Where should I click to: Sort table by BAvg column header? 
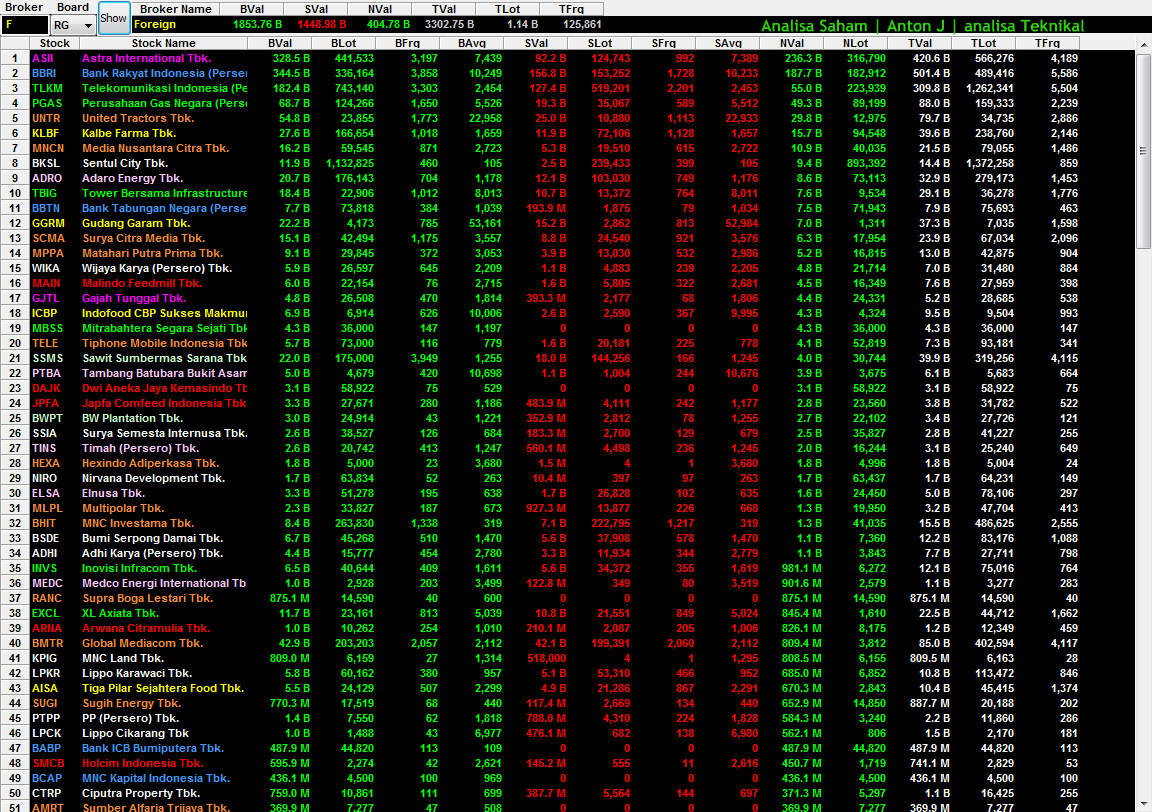pyautogui.click(x=471, y=43)
